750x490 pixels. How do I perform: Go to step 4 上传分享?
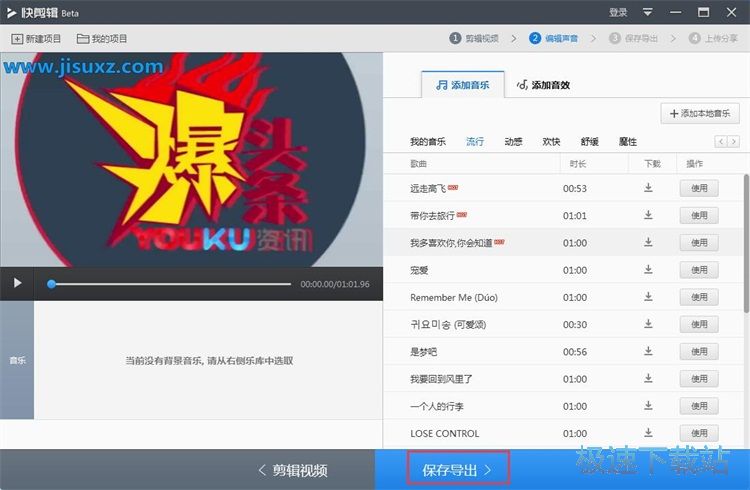(713, 38)
